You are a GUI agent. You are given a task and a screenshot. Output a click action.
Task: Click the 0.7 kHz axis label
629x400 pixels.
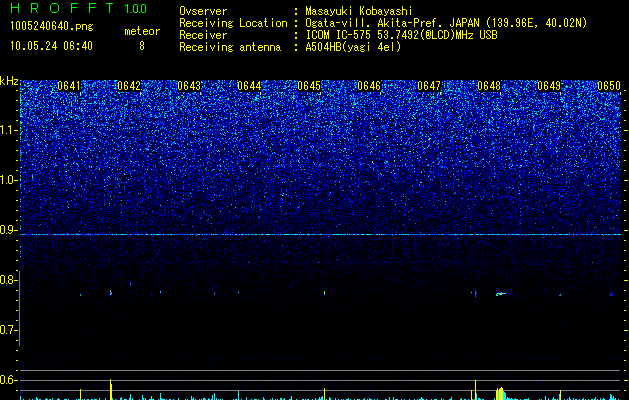tap(9, 330)
